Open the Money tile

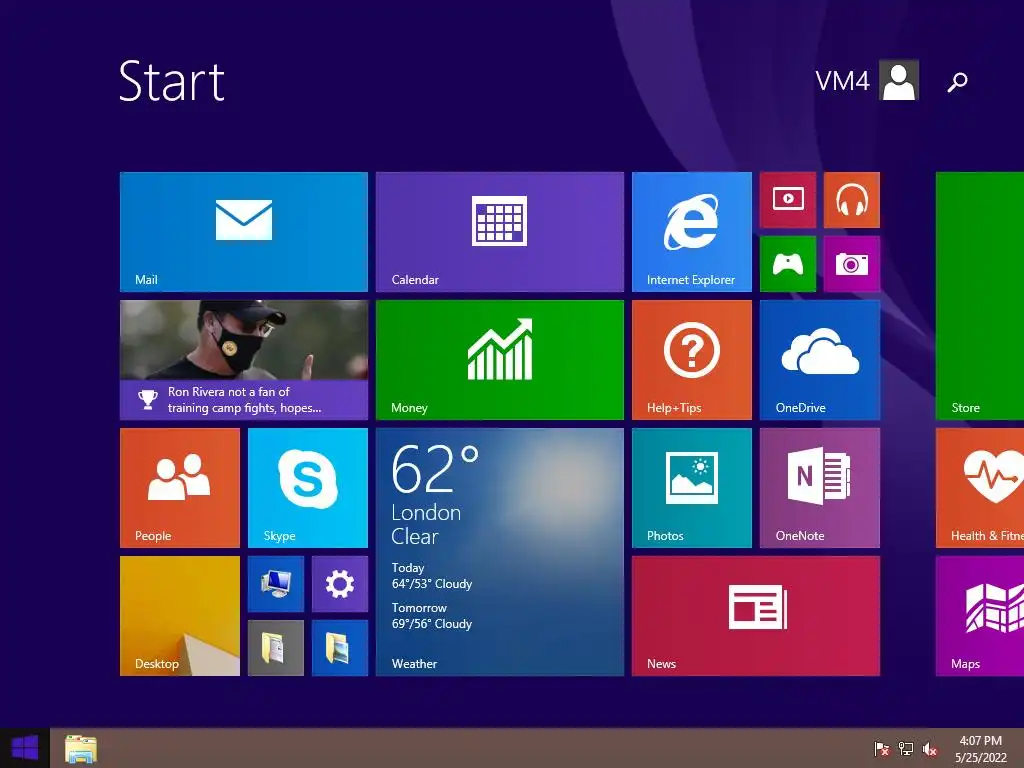point(500,360)
